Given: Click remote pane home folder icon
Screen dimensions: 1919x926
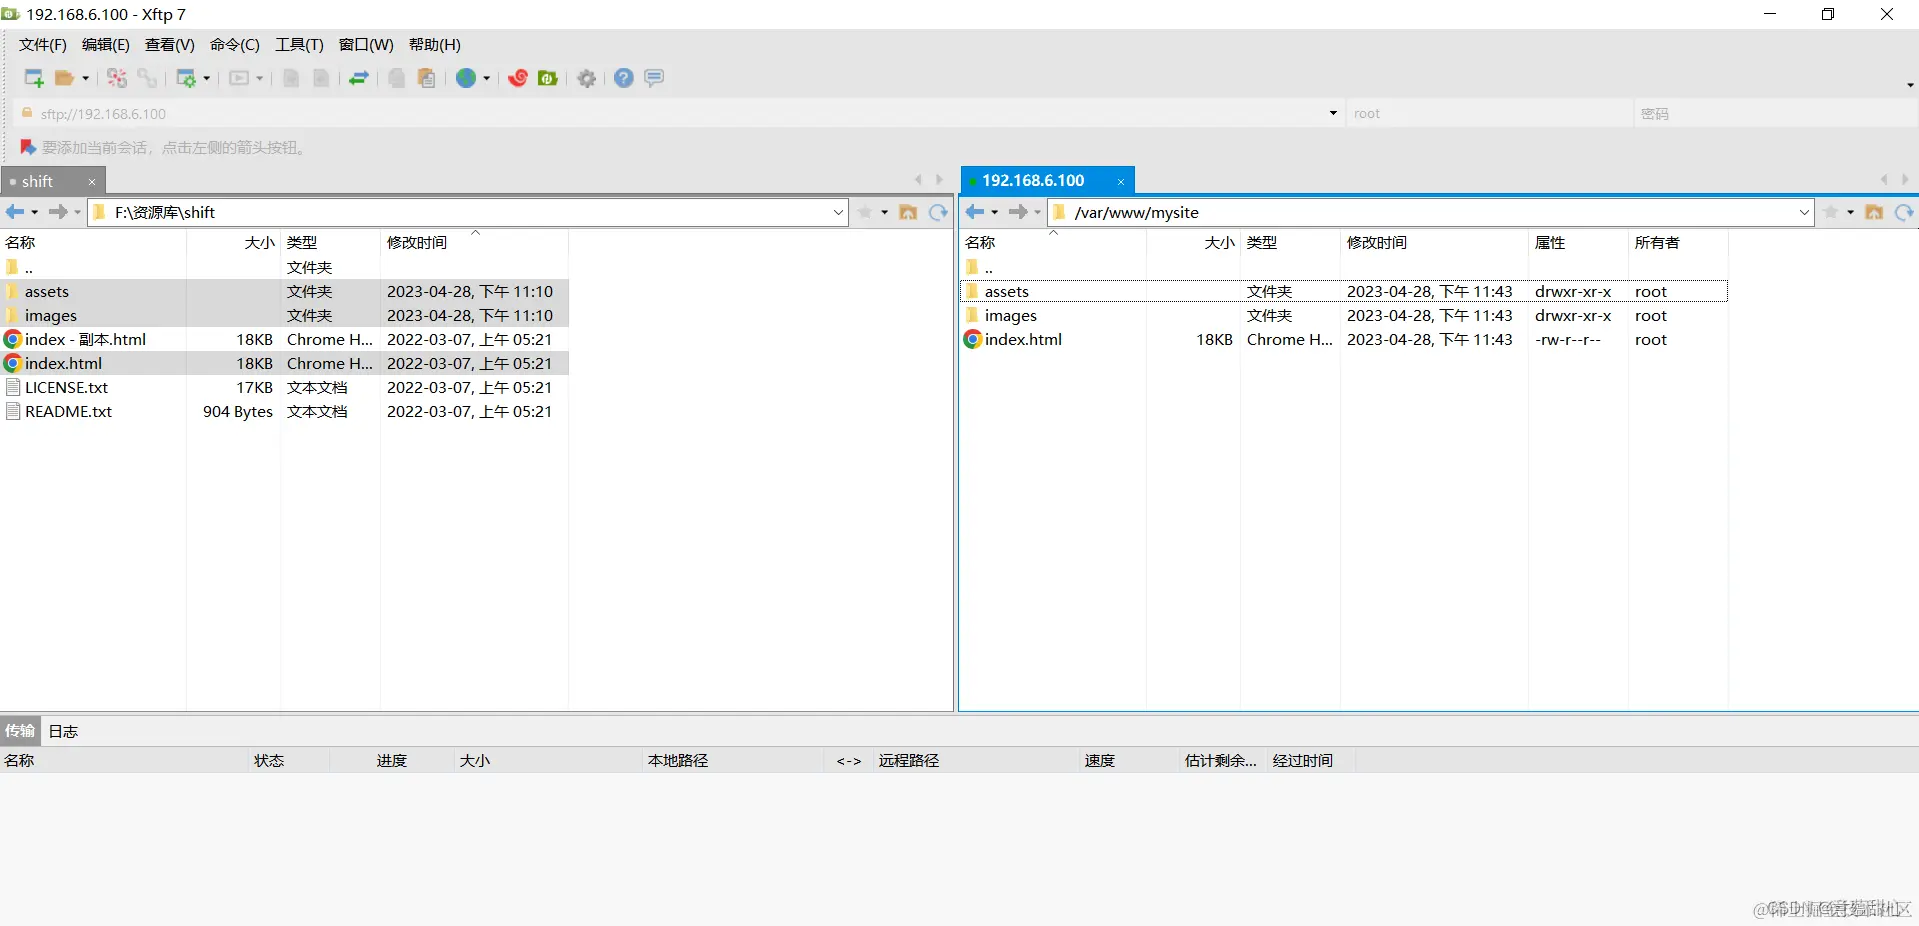Looking at the screenshot, I should [x=1874, y=212].
